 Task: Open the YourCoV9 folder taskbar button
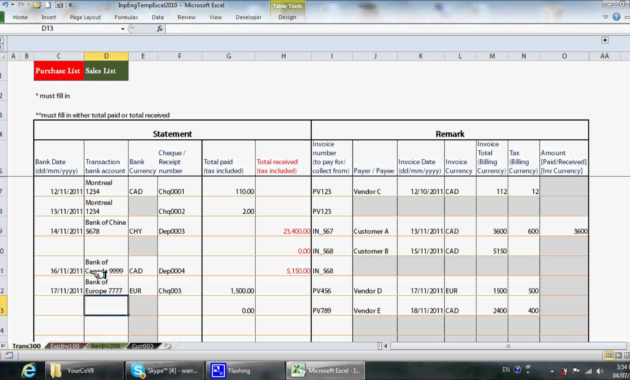pos(83,370)
